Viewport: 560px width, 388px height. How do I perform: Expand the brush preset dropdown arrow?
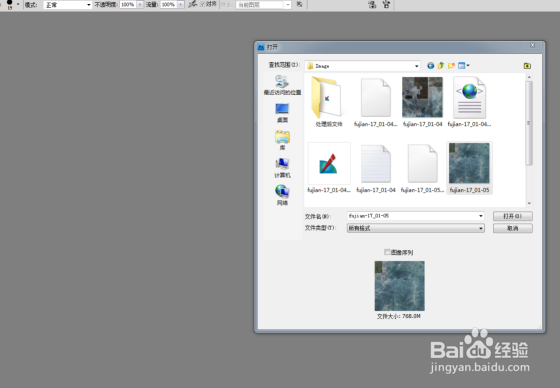[18, 4]
